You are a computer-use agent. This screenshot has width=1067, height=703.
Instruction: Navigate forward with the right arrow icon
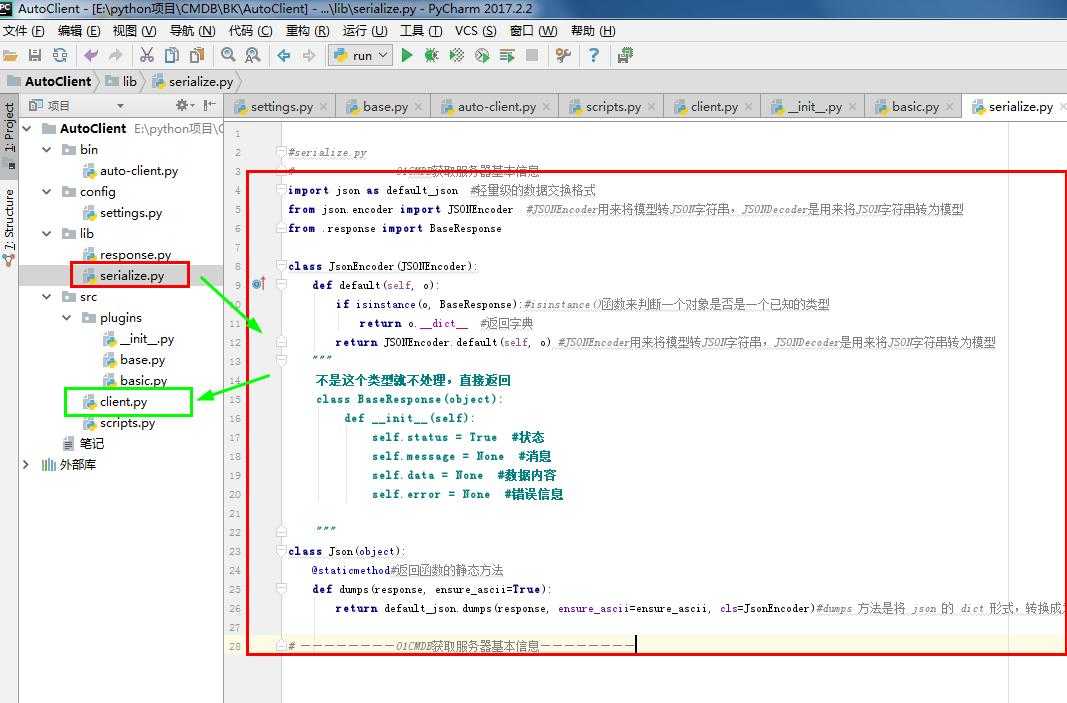(309, 56)
